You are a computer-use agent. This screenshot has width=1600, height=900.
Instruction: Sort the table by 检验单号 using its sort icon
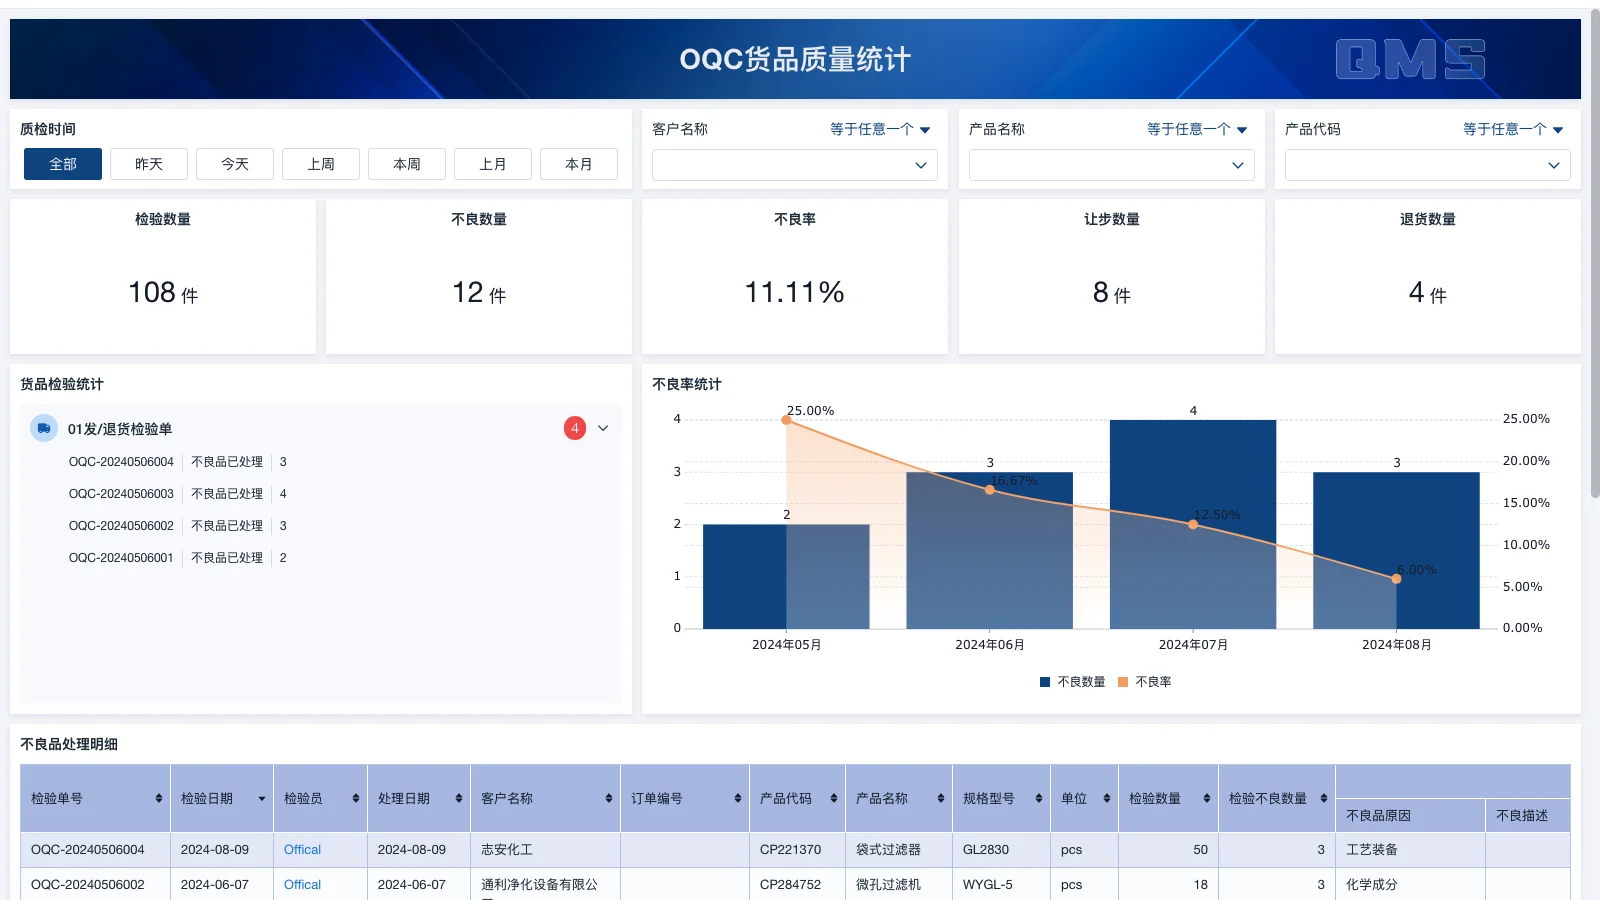pos(159,798)
